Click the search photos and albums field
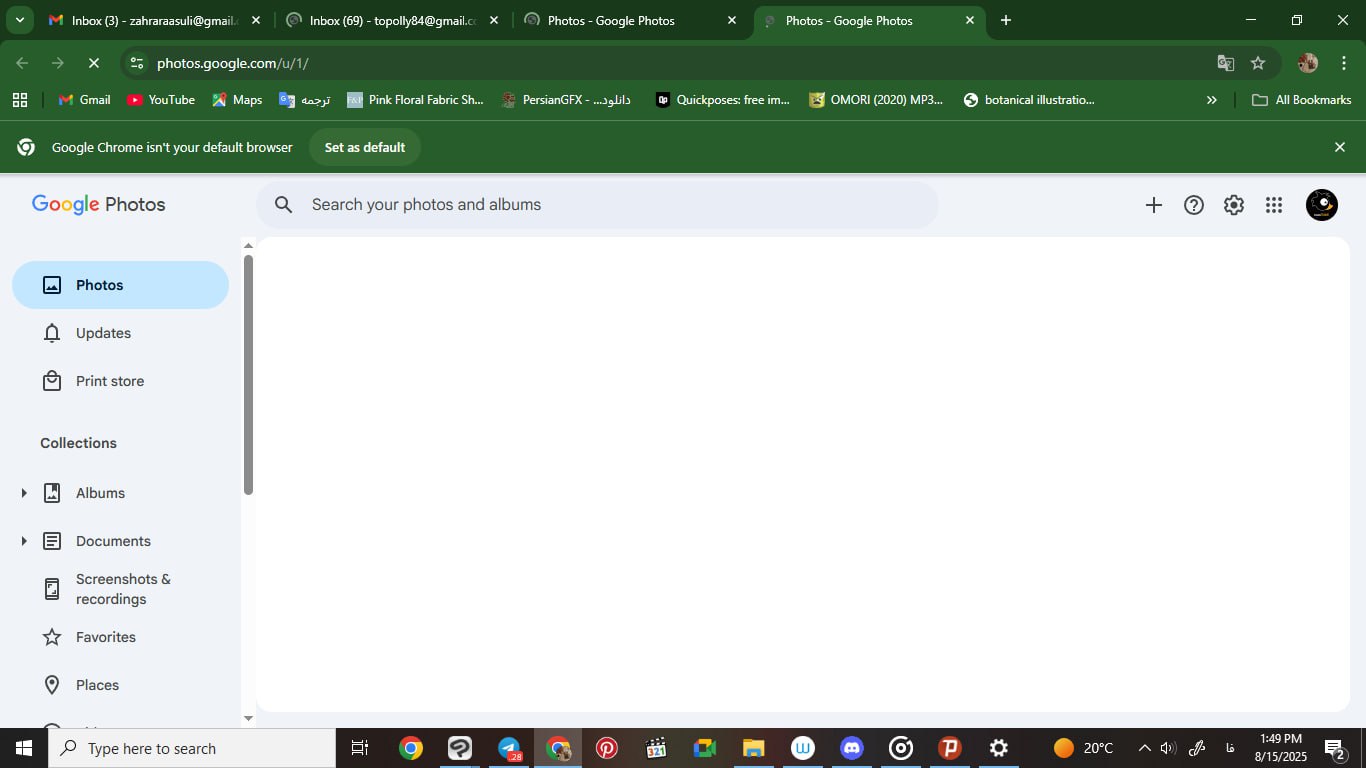Image resolution: width=1366 pixels, height=768 pixels. pos(600,205)
